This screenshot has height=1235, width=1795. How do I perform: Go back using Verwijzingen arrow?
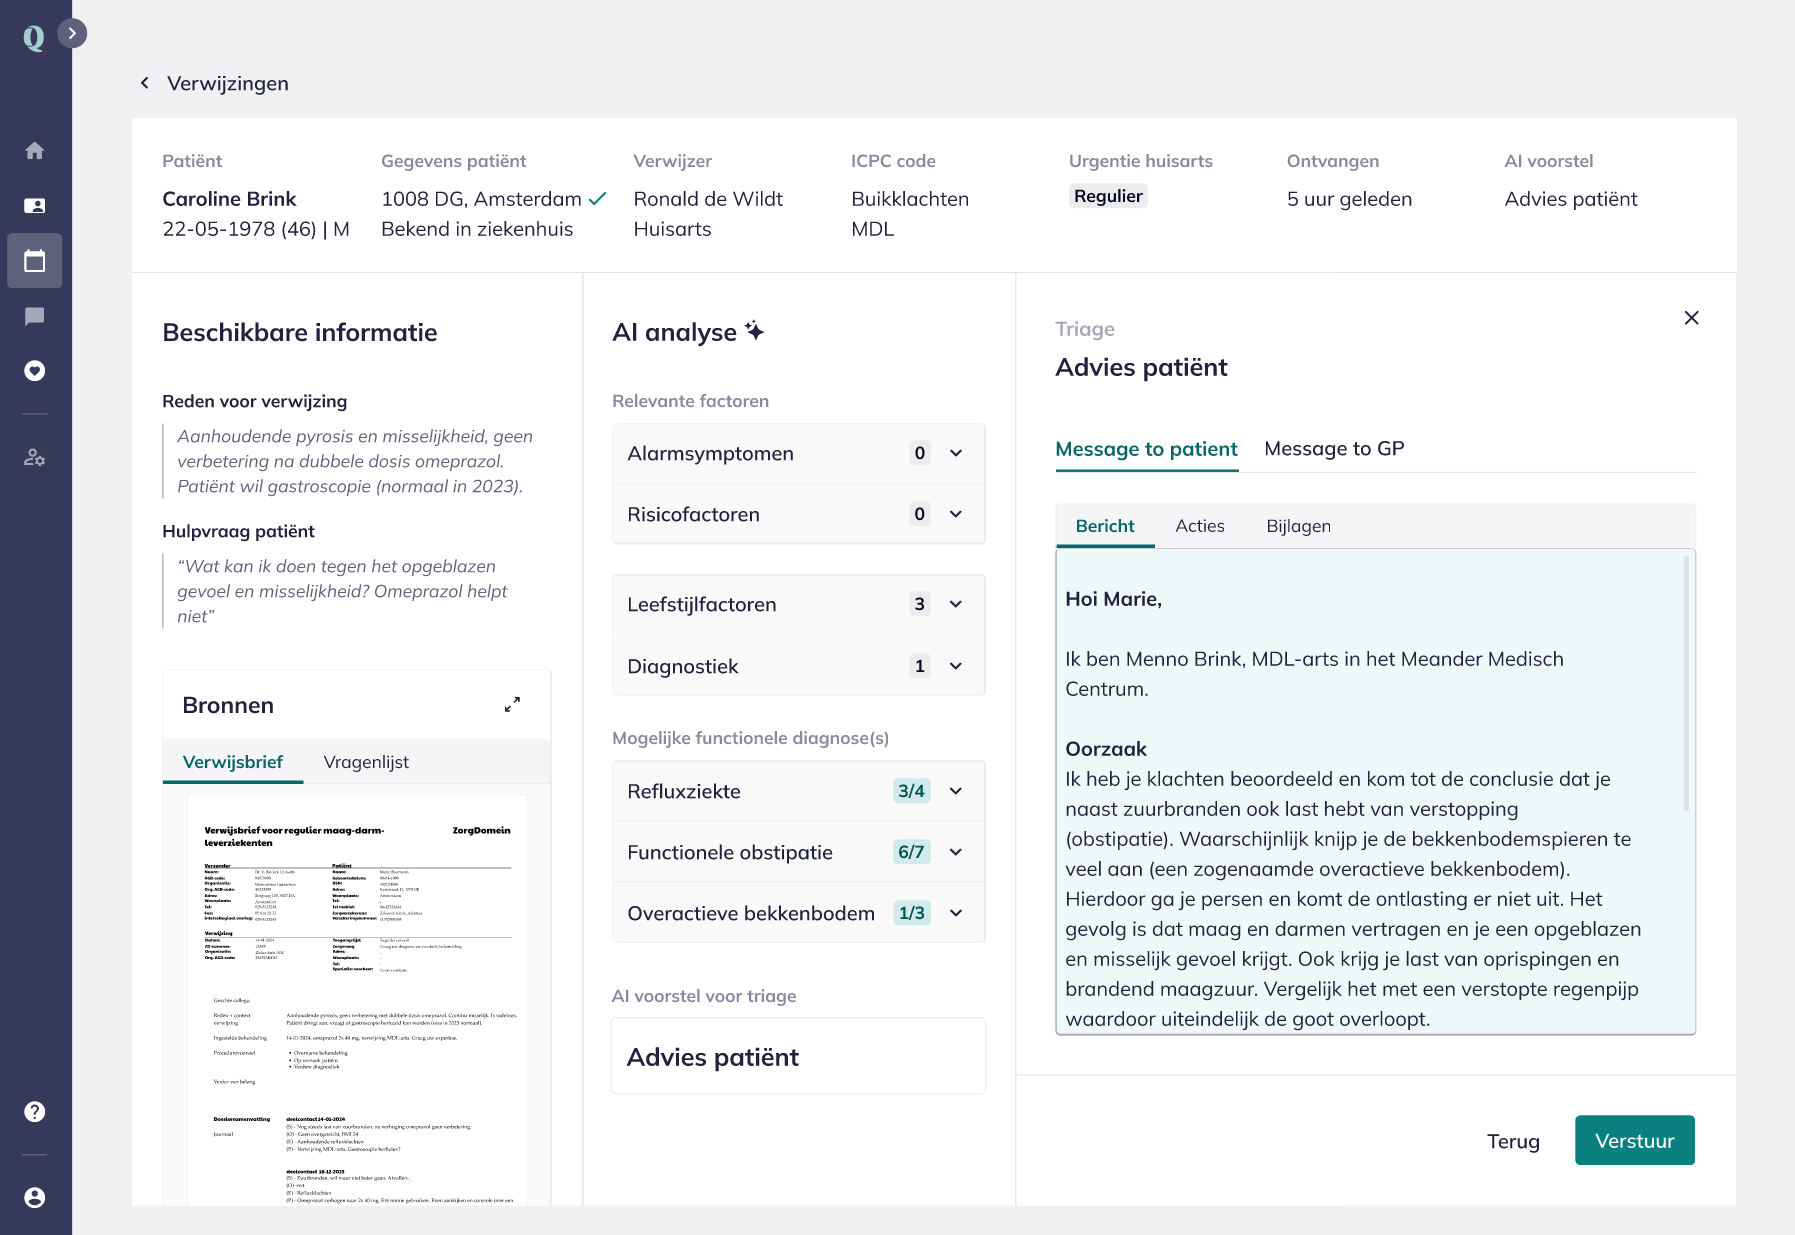[x=145, y=83]
